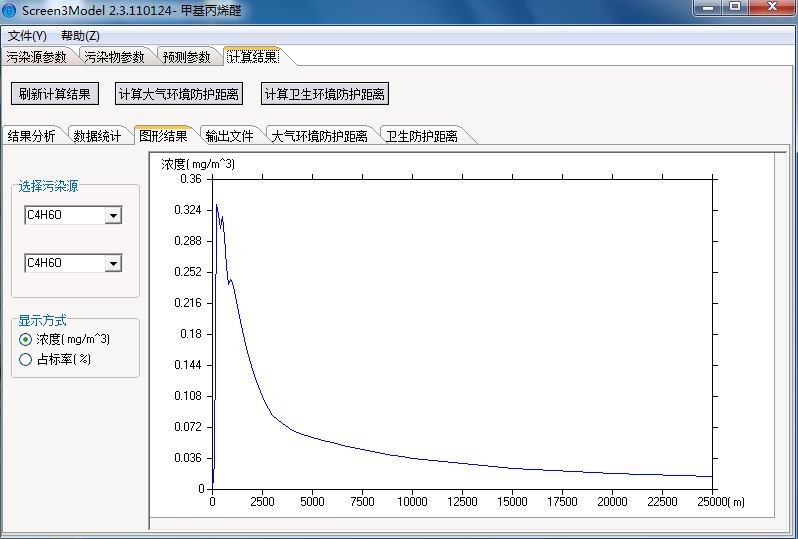Click the 20000 x-axis label
798x539 pixels.
[x=612, y=502]
